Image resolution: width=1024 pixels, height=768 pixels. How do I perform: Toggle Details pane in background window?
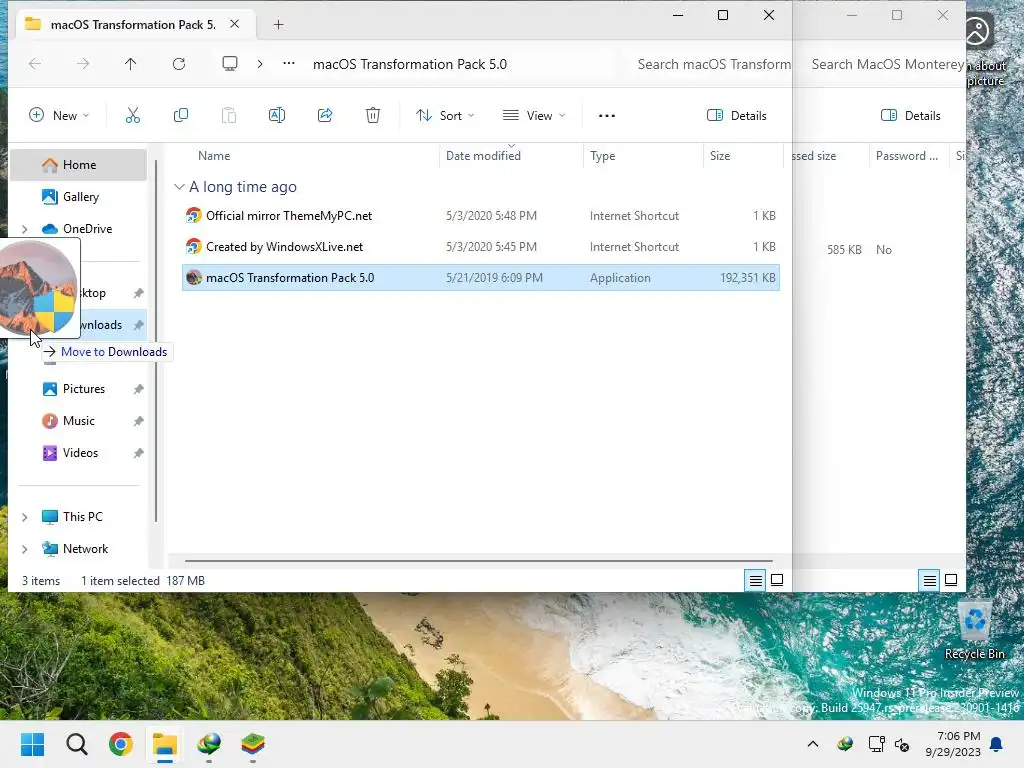[911, 116]
